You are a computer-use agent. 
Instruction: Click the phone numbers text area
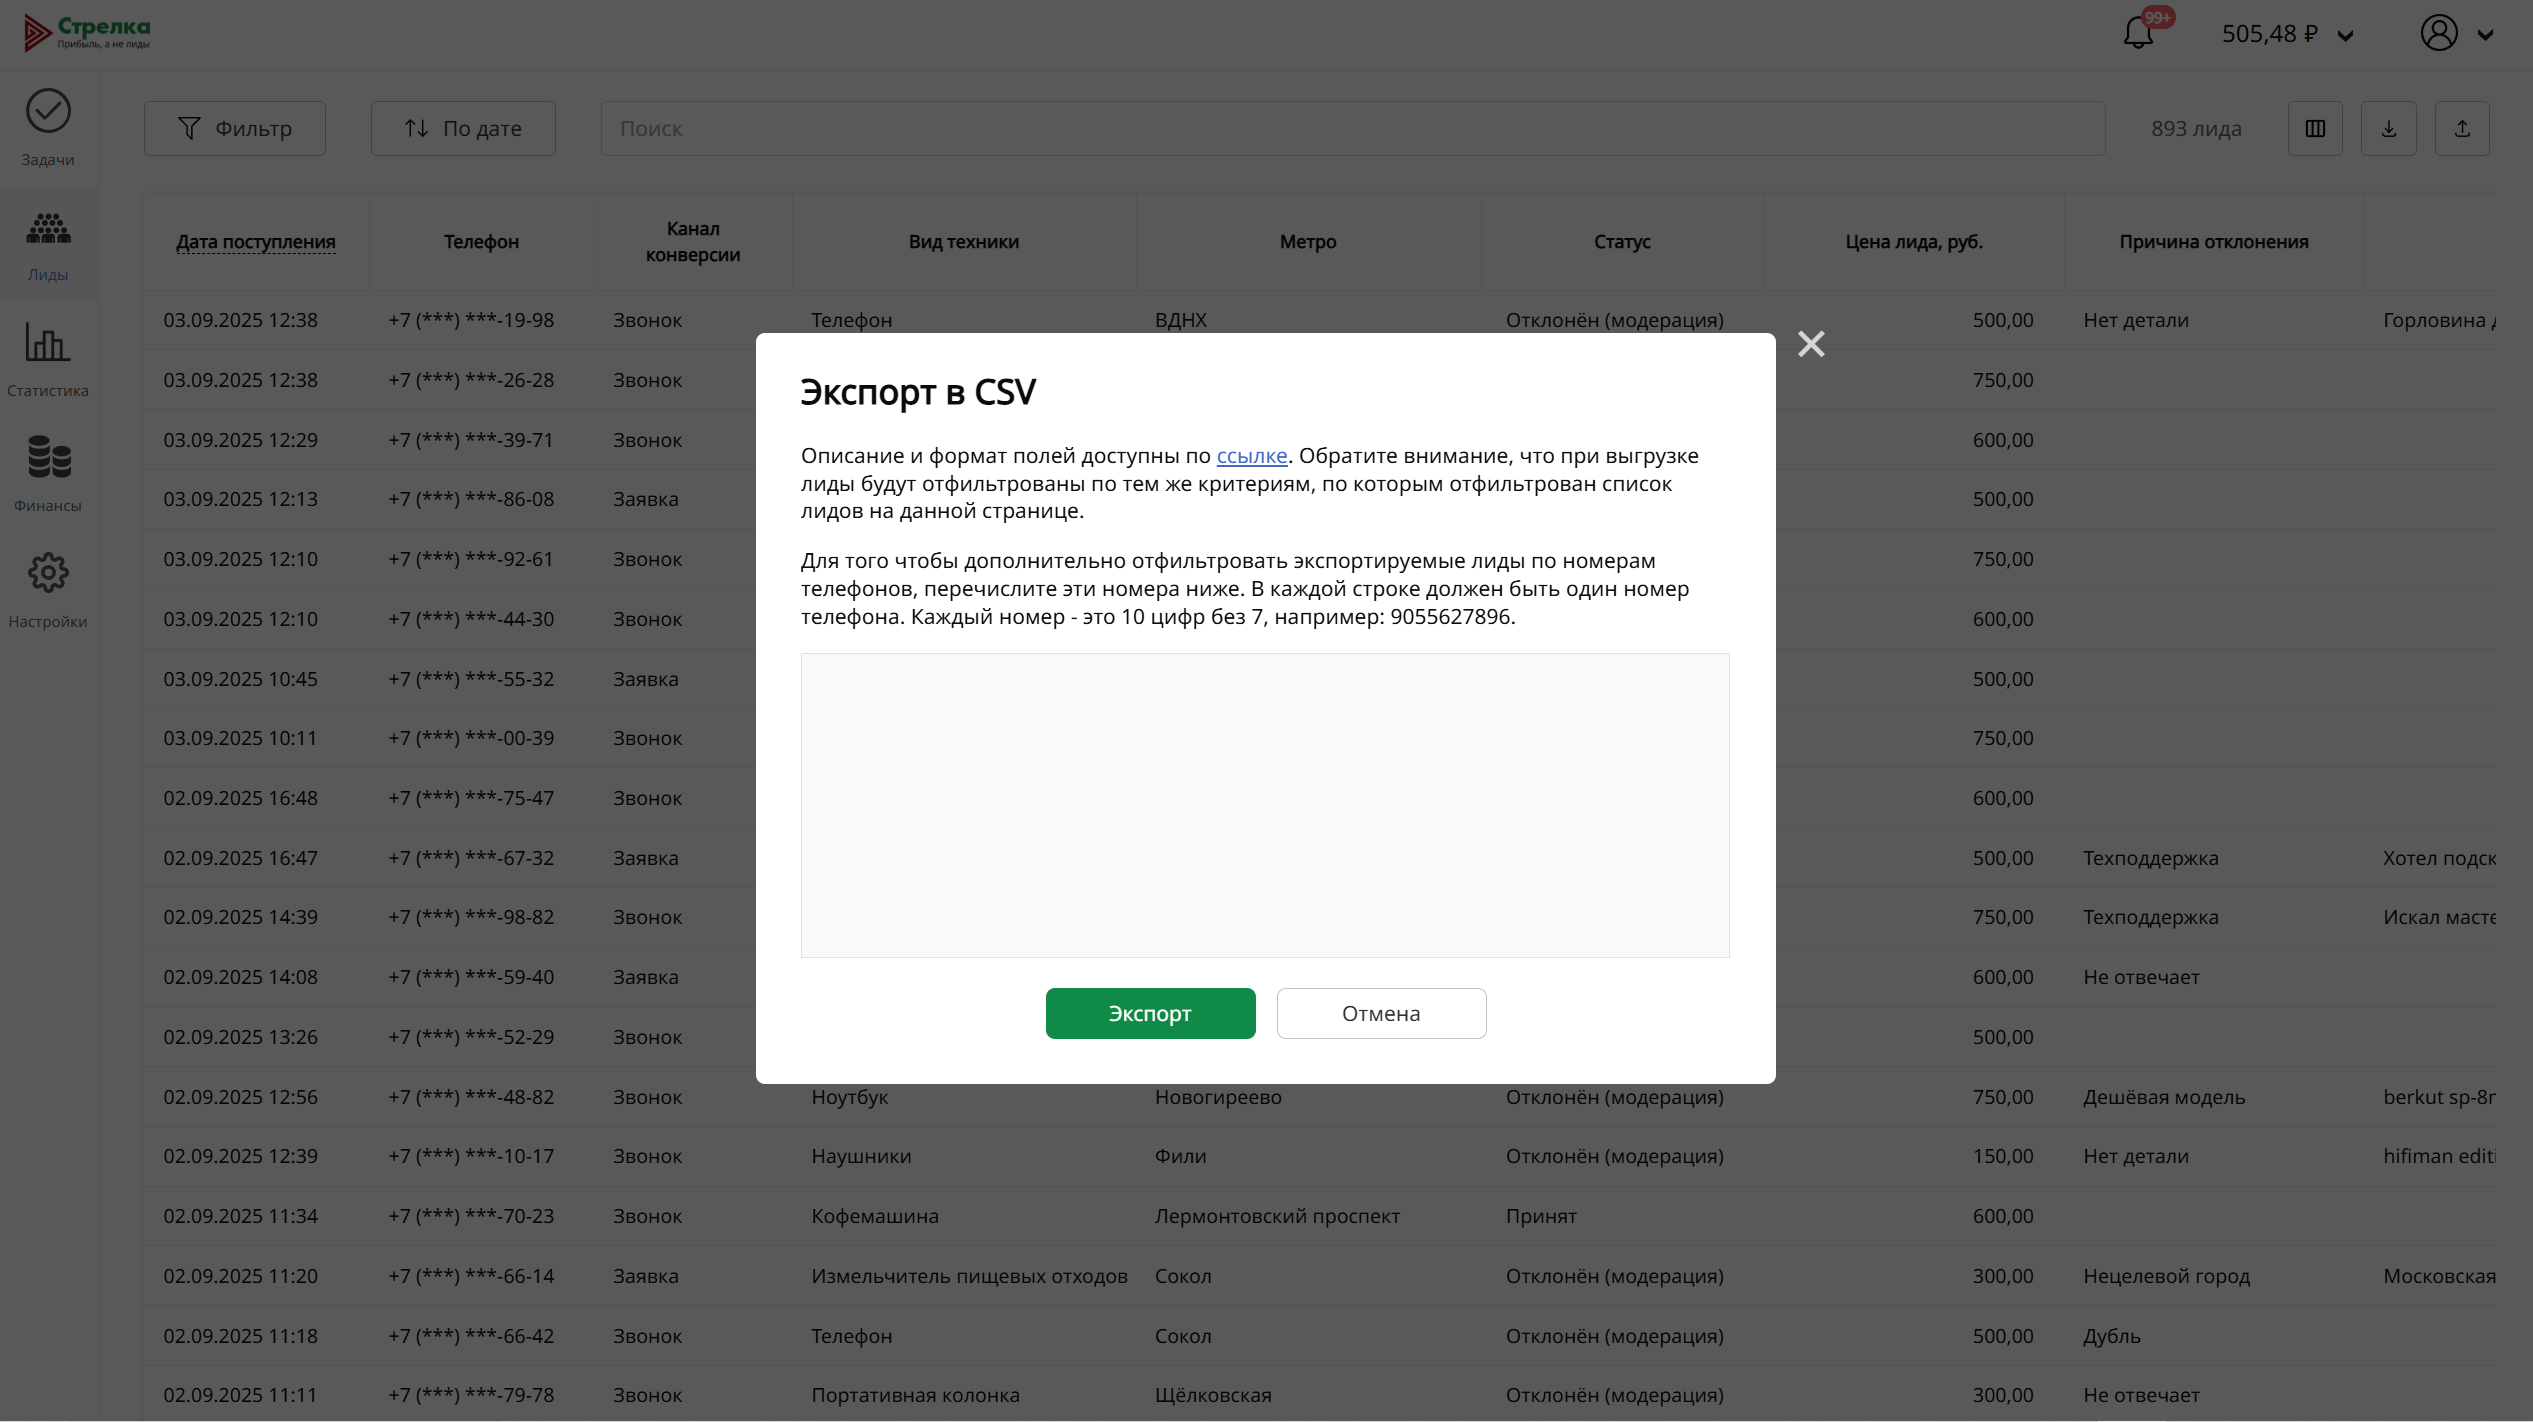(x=1264, y=805)
